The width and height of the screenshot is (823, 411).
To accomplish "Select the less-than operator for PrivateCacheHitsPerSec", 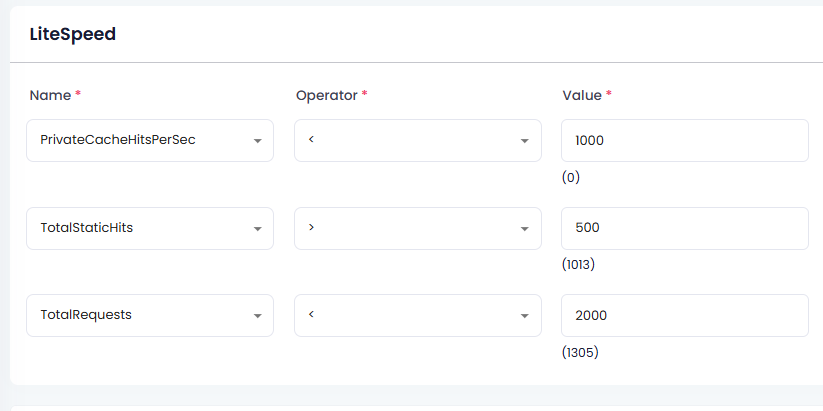I will pyautogui.click(x=417, y=140).
